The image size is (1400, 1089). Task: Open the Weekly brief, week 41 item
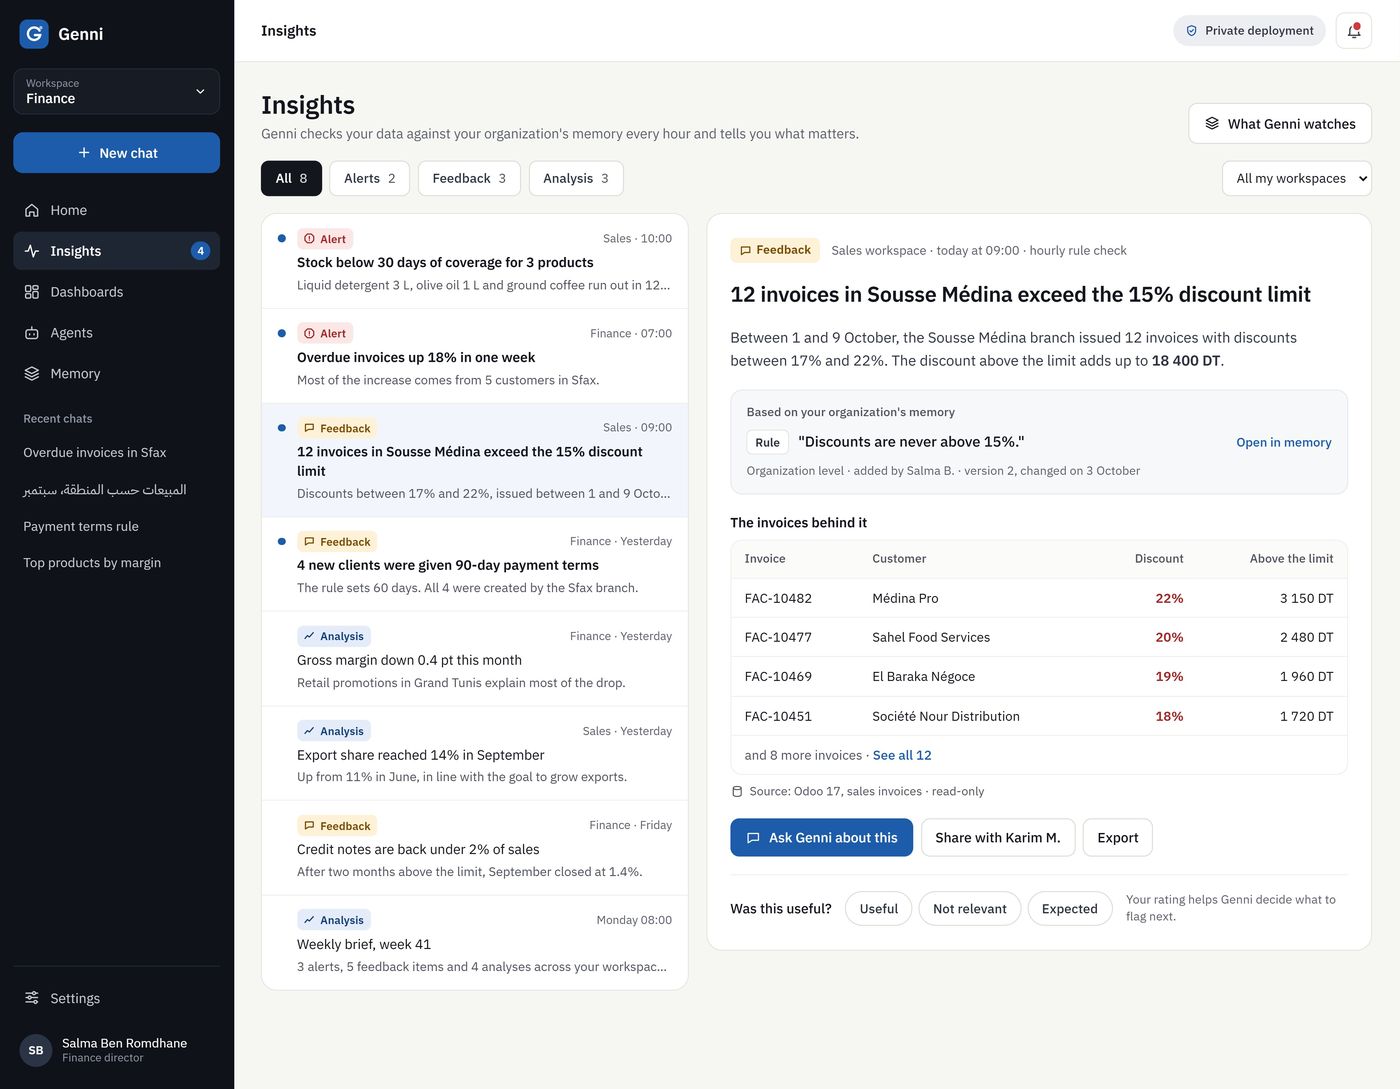pyautogui.click(x=475, y=943)
